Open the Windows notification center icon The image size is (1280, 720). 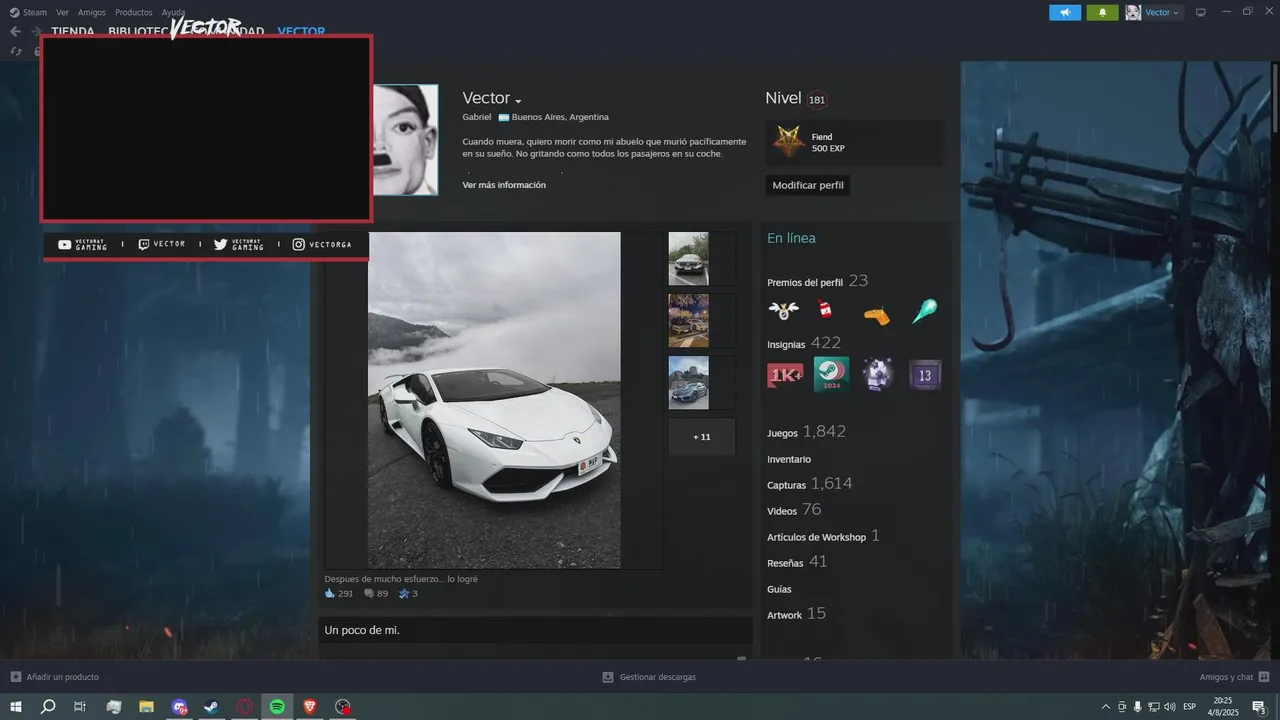[x=1259, y=707]
